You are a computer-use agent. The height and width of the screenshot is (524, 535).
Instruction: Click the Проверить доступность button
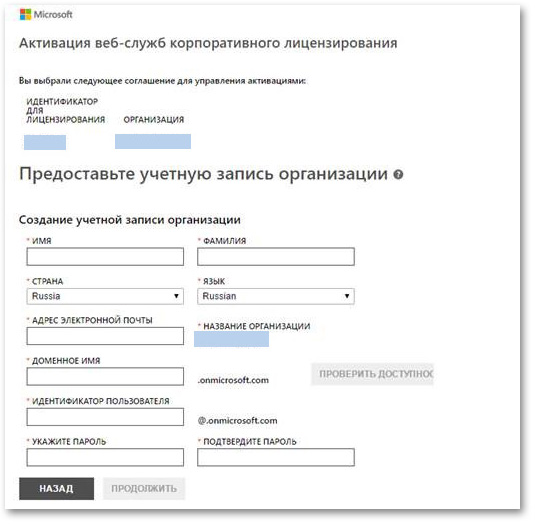point(372,374)
